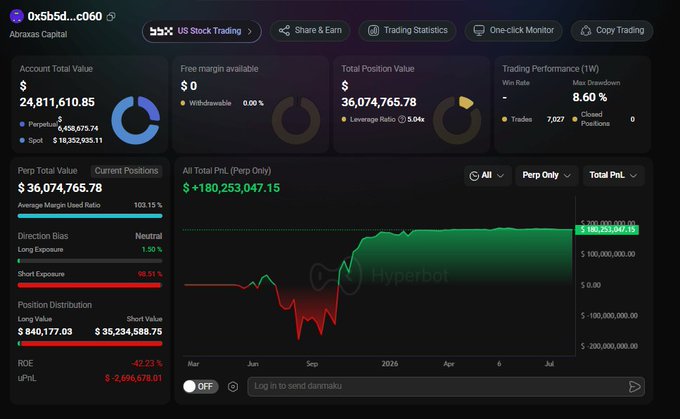
Task: Click the Spot value $ 18,352,935.11
Action: [78, 141]
